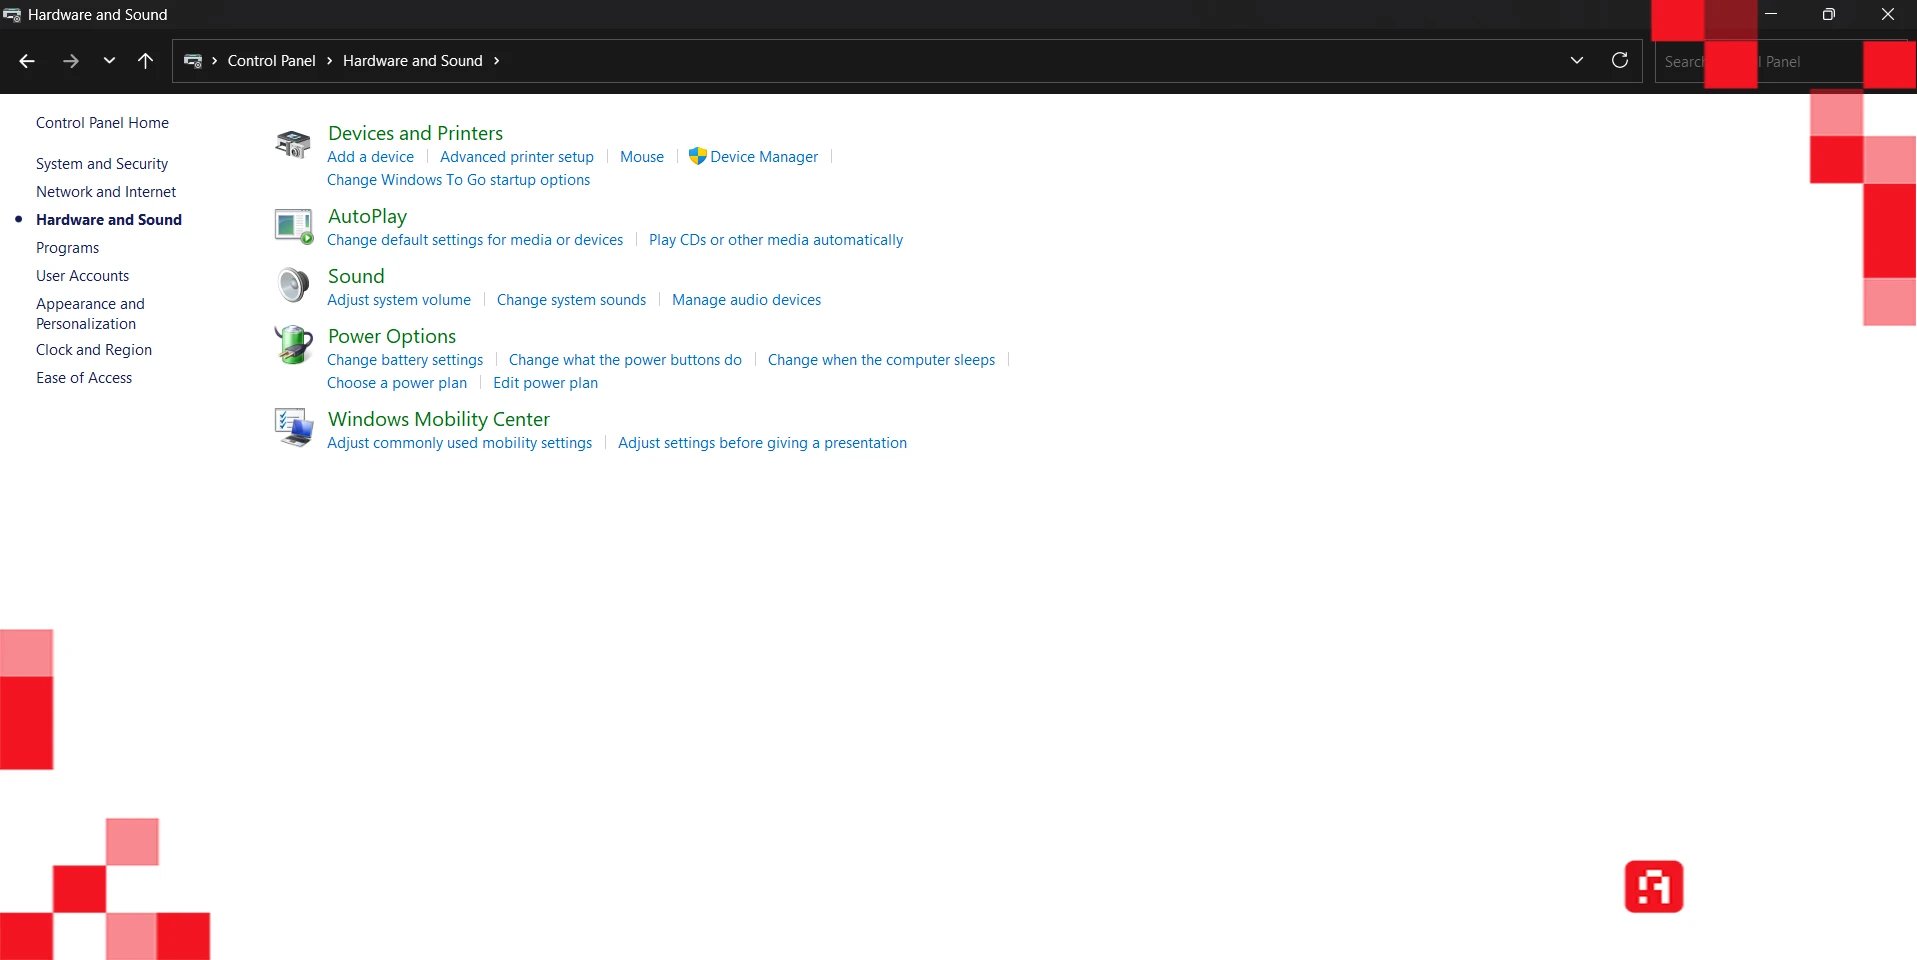Open Mouse settings link
Viewport: 1917px width, 960px height.
[x=642, y=157]
